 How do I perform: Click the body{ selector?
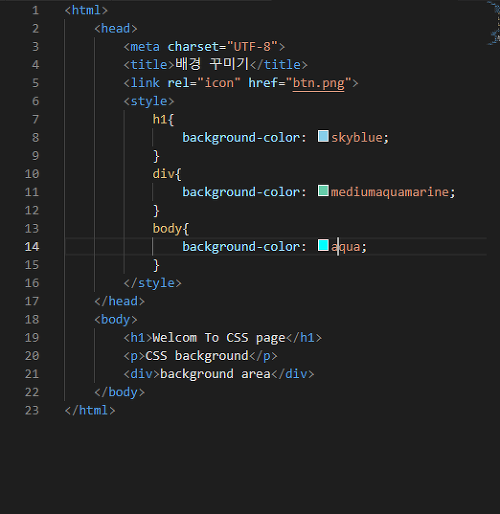tap(171, 229)
